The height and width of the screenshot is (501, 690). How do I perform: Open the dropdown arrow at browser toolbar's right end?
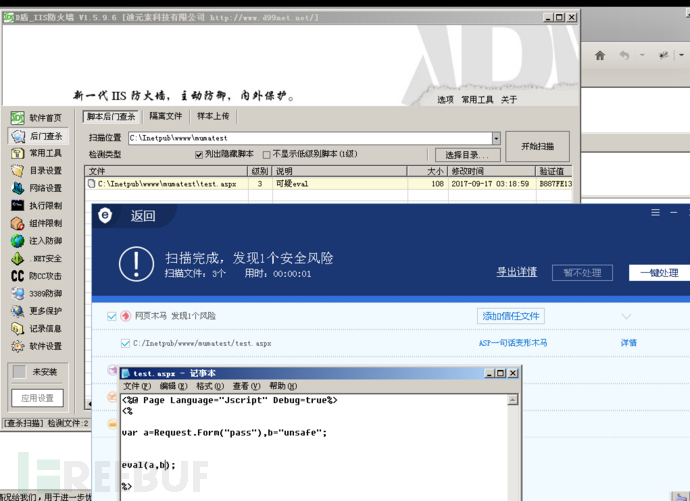point(681,55)
